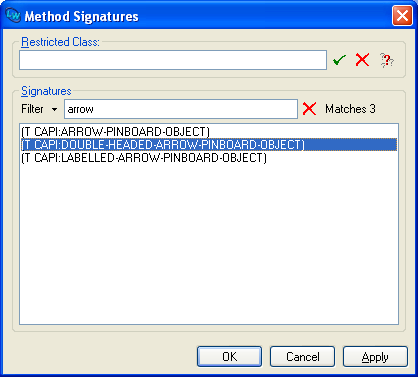This screenshot has height=377, width=418.
Task: Open the Filter options dropdown arrow
Action: coord(54,109)
